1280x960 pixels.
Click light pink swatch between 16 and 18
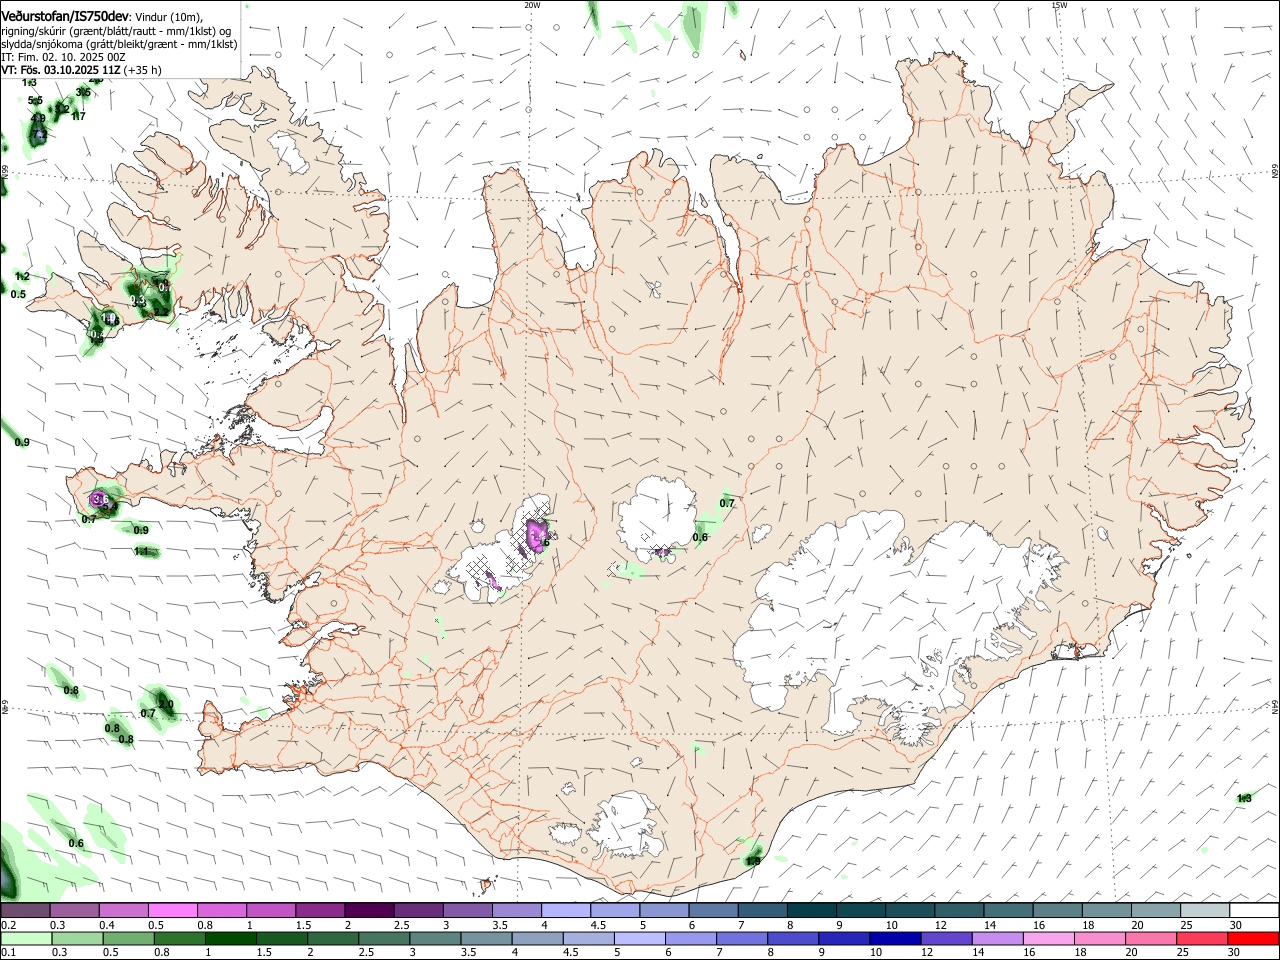point(1048,938)
